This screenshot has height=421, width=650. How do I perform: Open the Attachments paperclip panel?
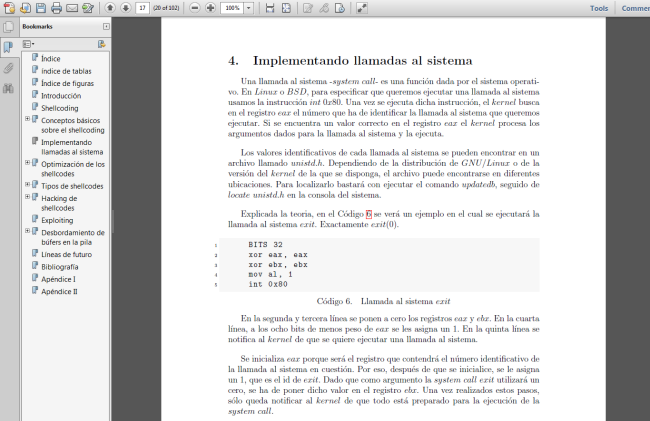click(x=8, y=68)
